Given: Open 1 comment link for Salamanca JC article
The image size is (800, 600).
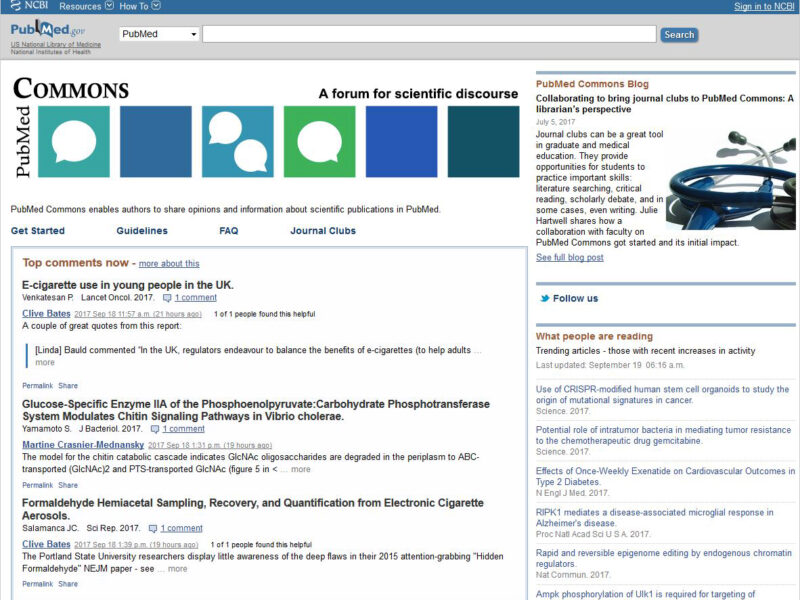Looking at the screenshot, I should (x=181, y=529).
